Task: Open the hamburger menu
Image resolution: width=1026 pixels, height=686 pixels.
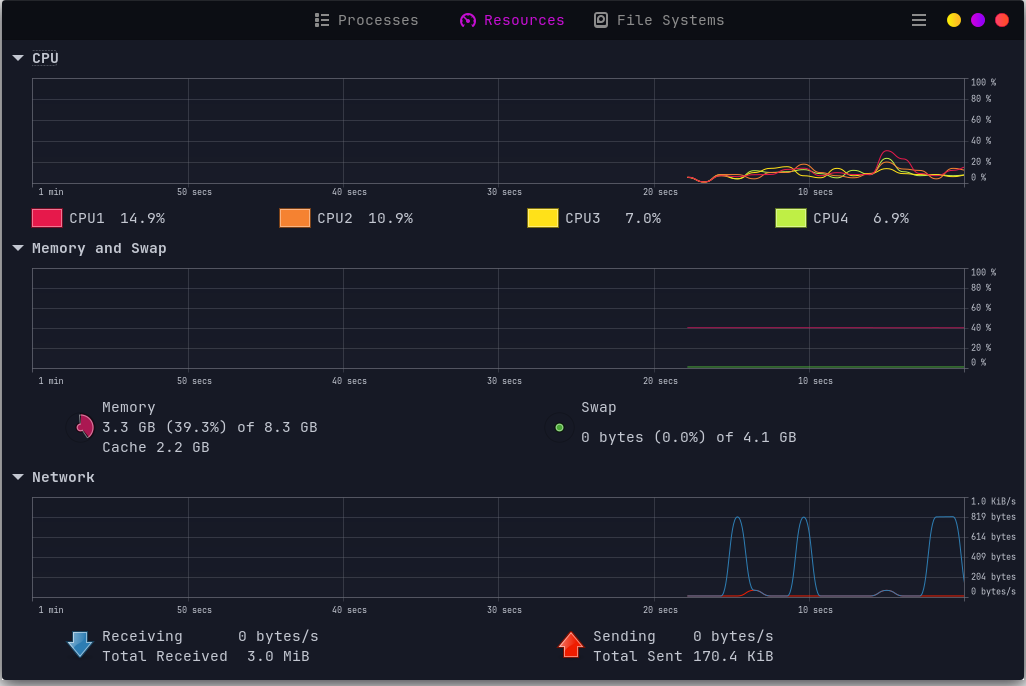Action: coord(918,19)
